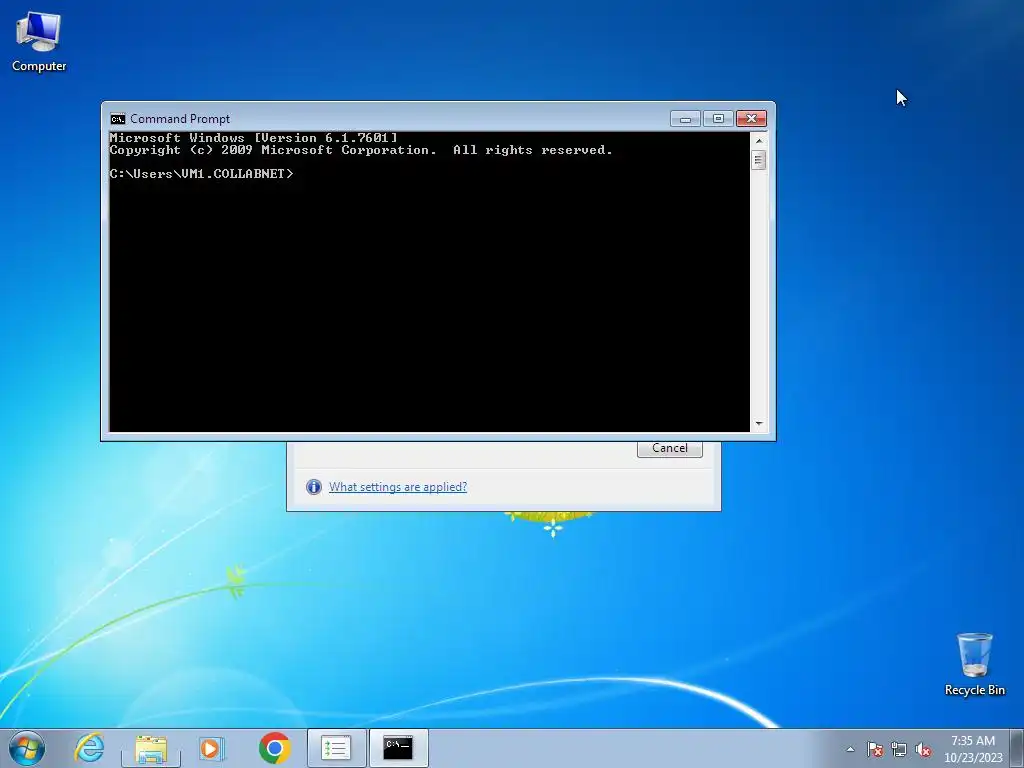Show hidden system tray icons
Screen dimensions: 1024x768
(x=850, y=749)
